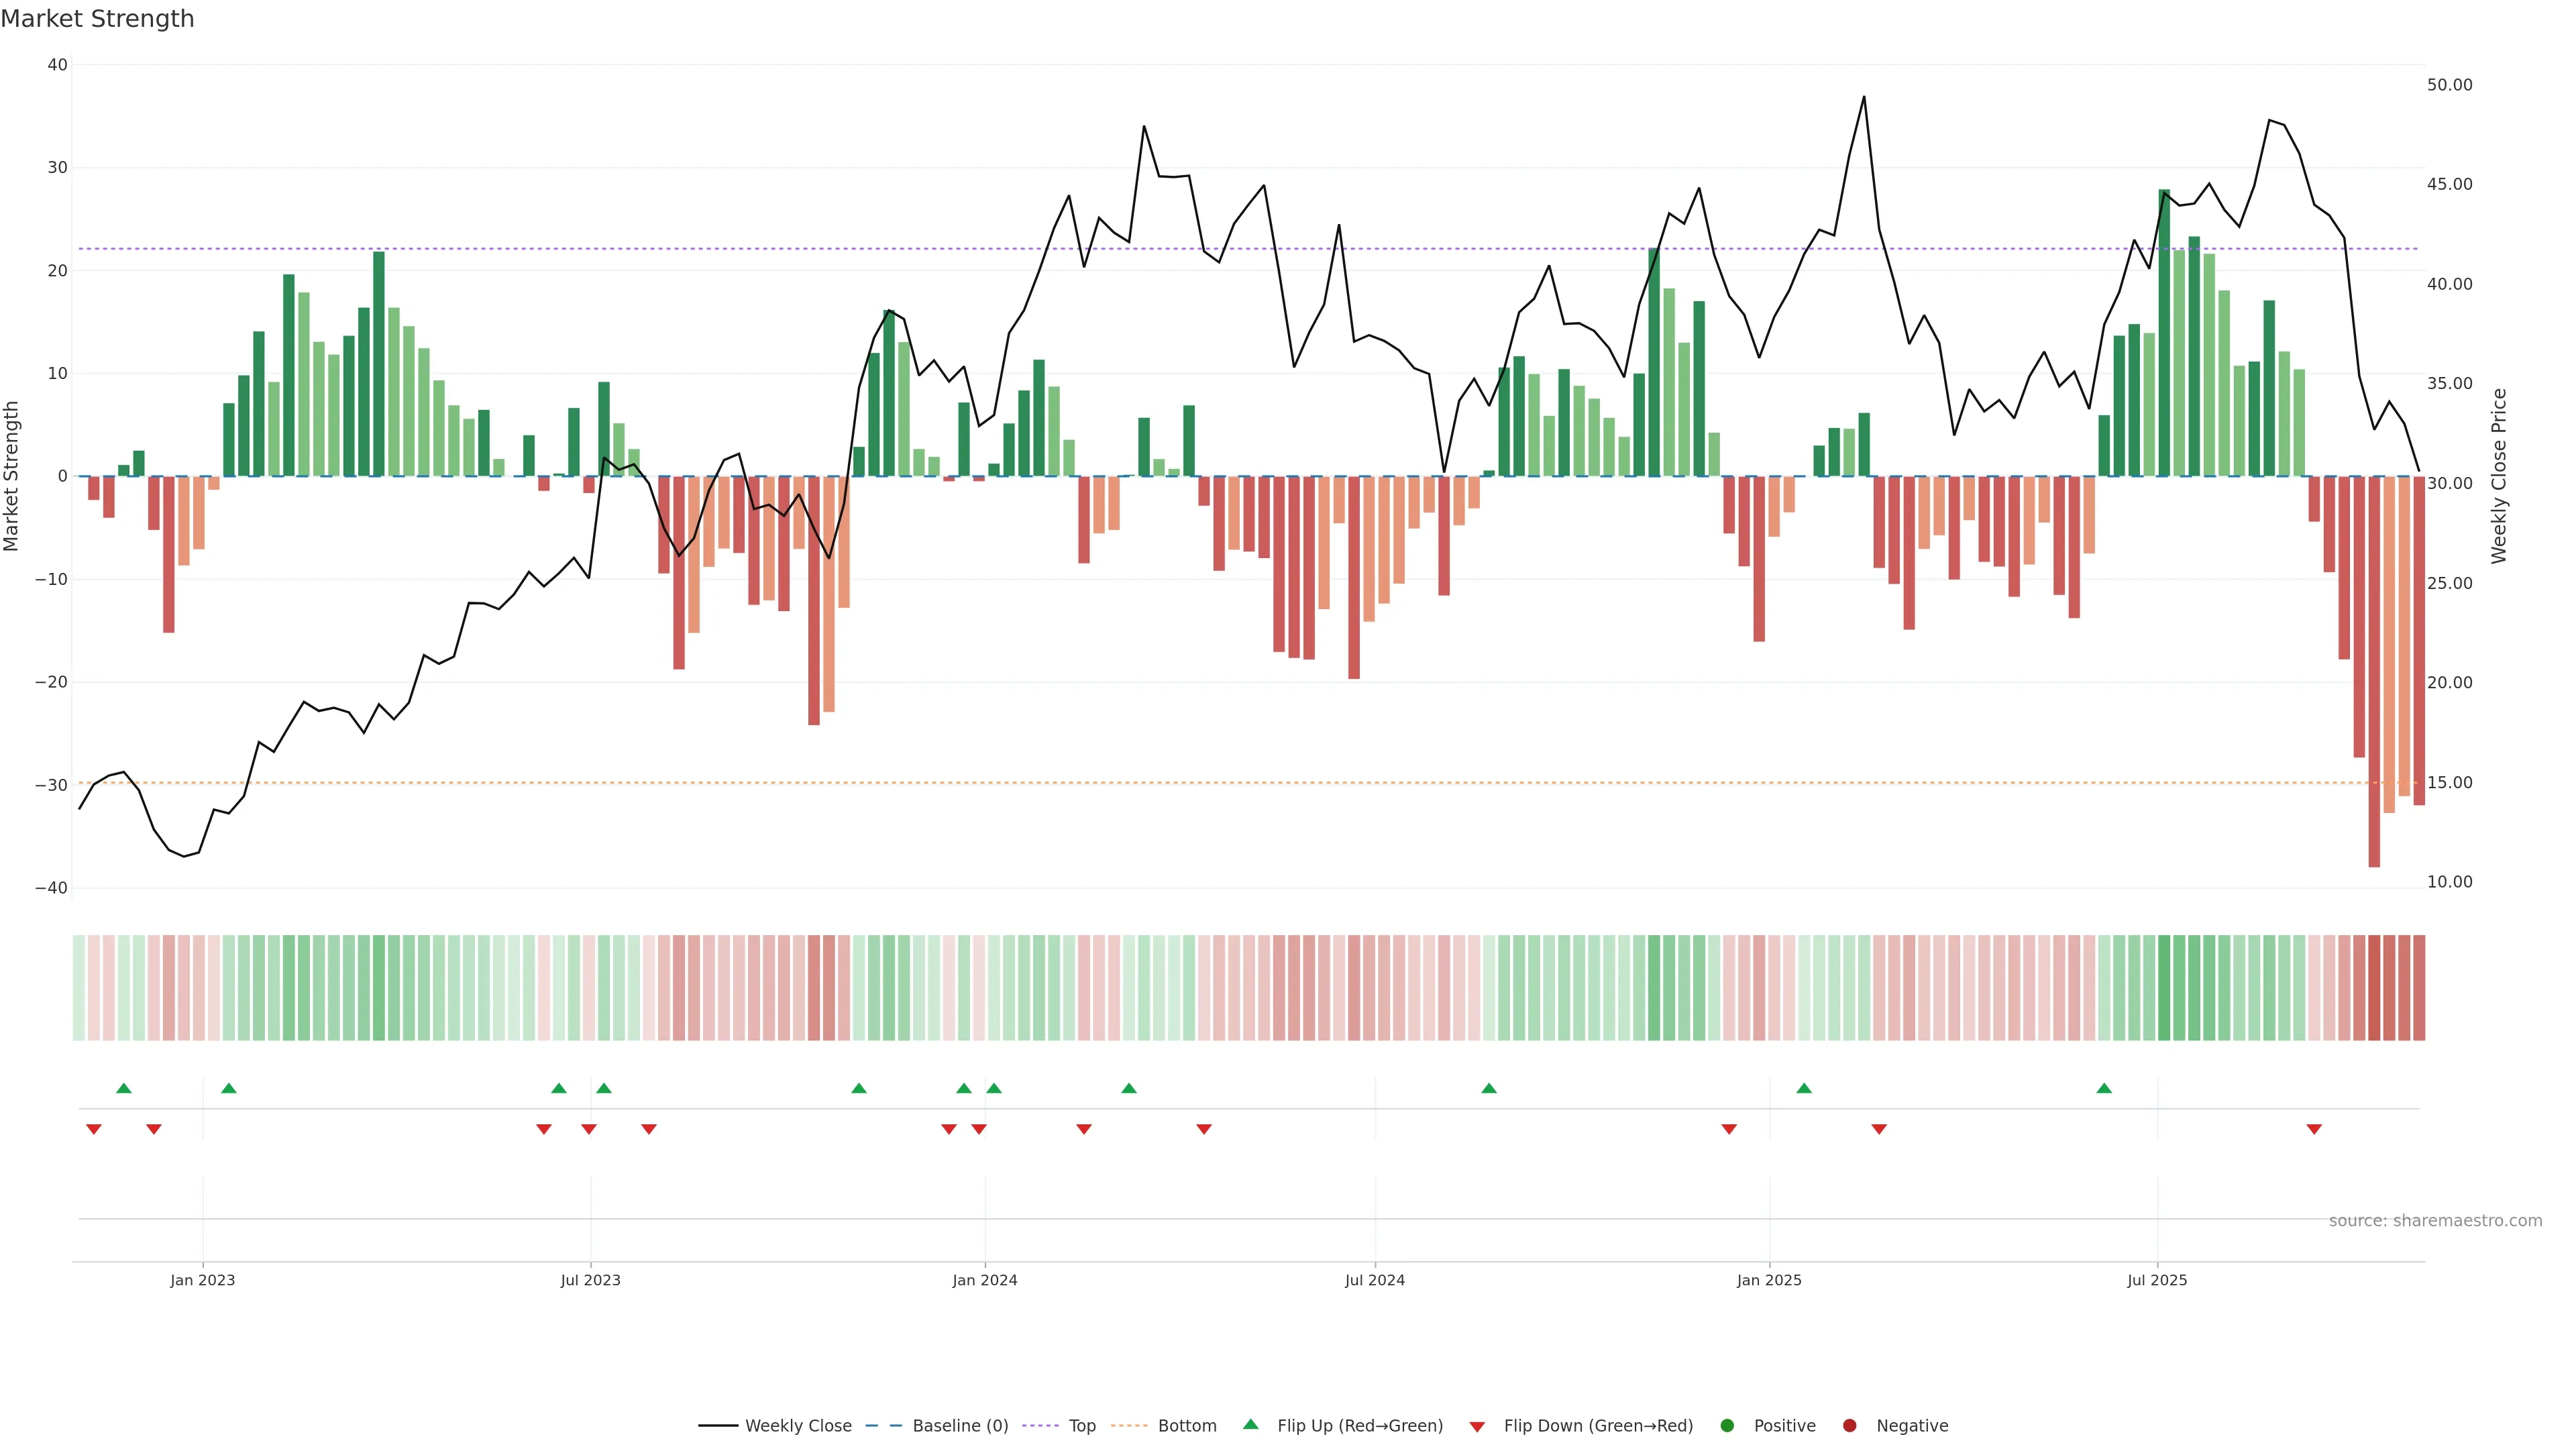
Task: Click the last red flip-down marker on timeline
Action: coord(2314,1129)
